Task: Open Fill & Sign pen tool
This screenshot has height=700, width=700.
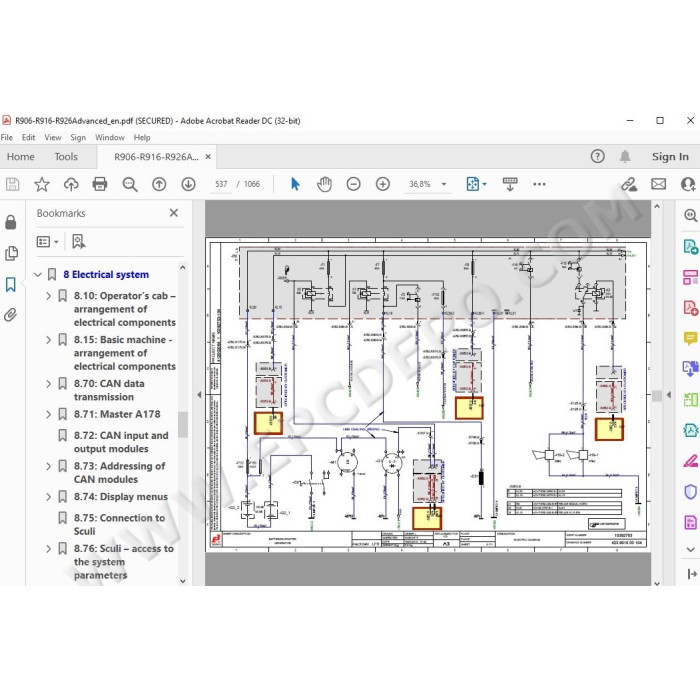Action: 690,460
